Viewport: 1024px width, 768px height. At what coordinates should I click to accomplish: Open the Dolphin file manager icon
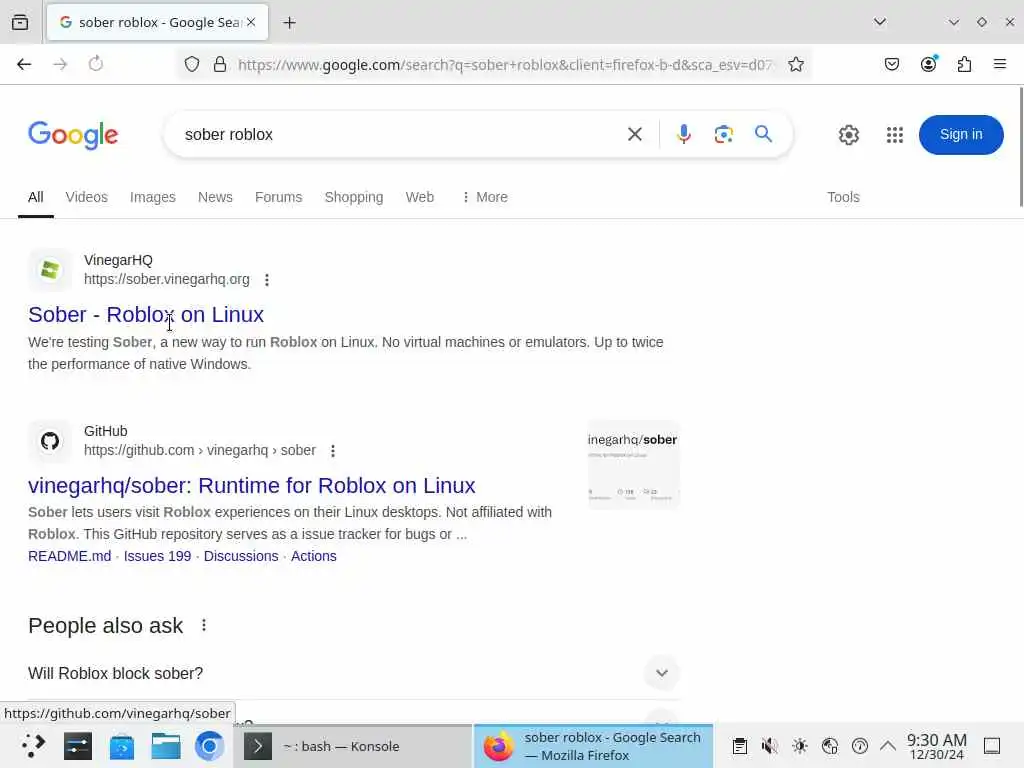[x=166, y=746]
